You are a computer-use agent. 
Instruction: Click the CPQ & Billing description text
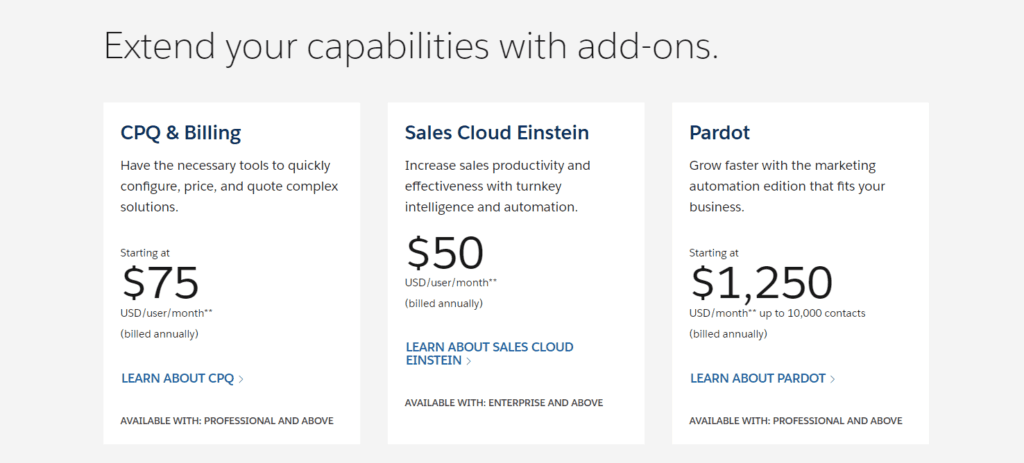pyautogui.click(x=229, y=186)
